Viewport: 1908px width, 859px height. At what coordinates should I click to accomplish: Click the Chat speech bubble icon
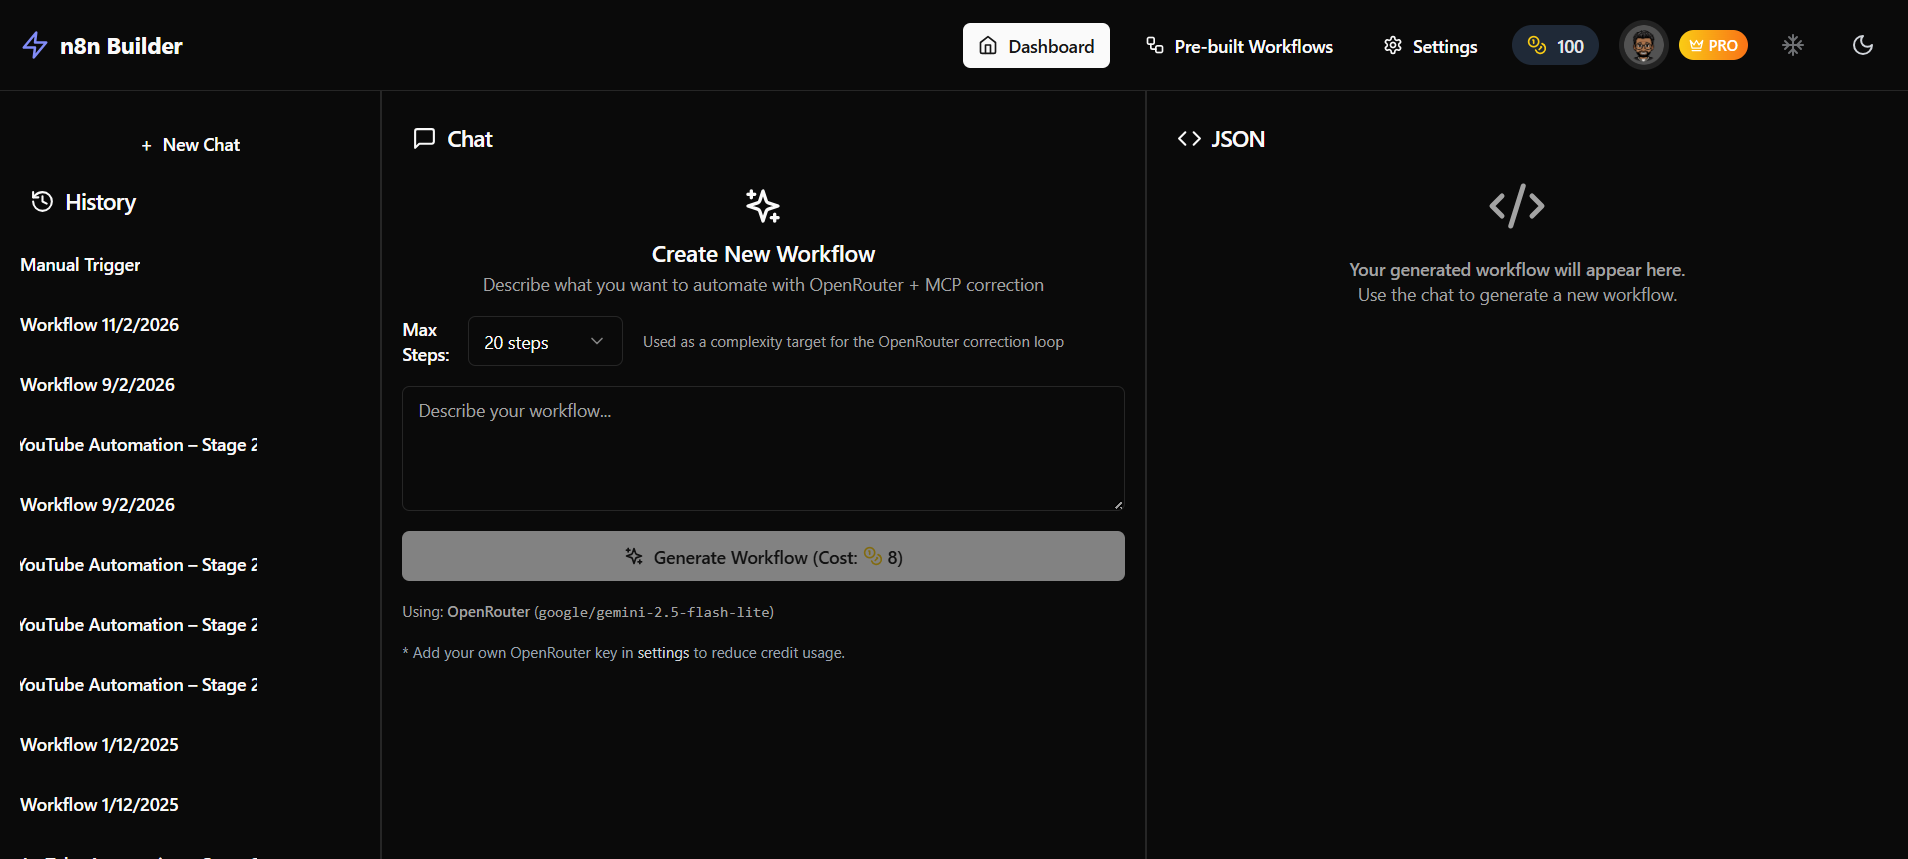(424, 138)
